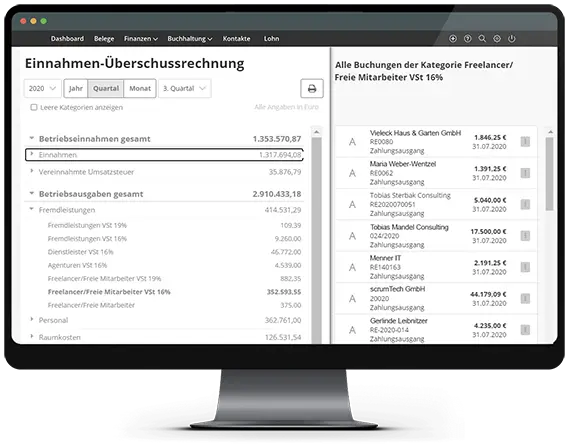Click the macOS yellow minimize window button
Image resolution: width=570 pixels, height=445 pixels.
tap(33, 21)
